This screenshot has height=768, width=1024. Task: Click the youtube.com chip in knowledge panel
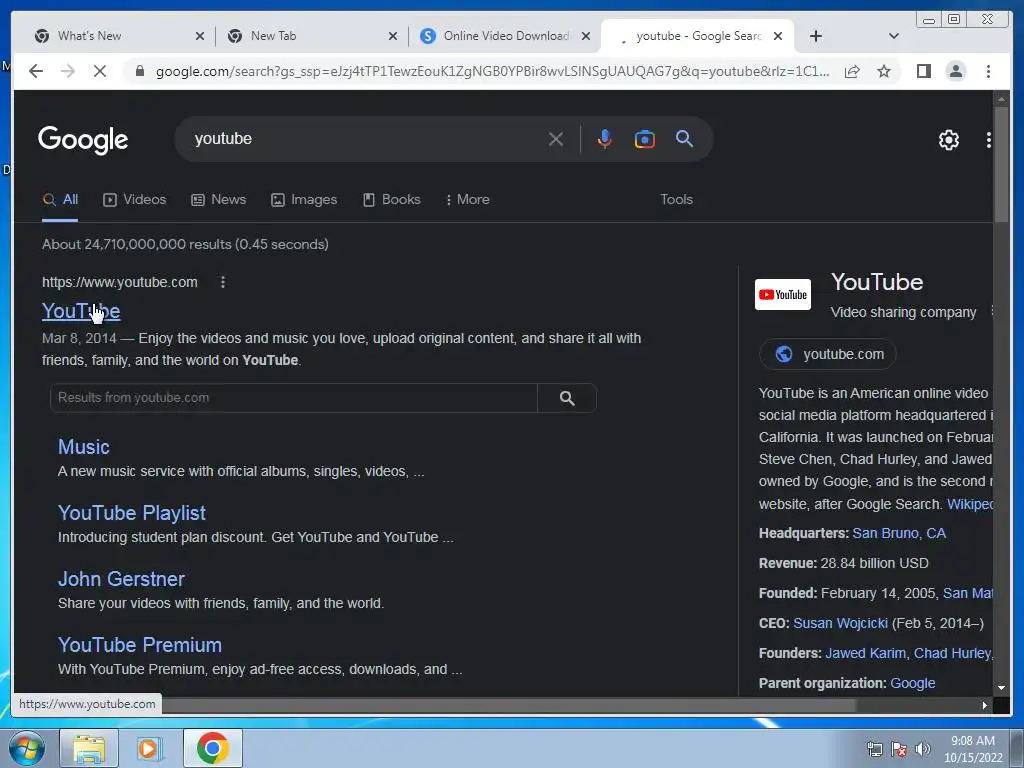(x=828, y=355)
